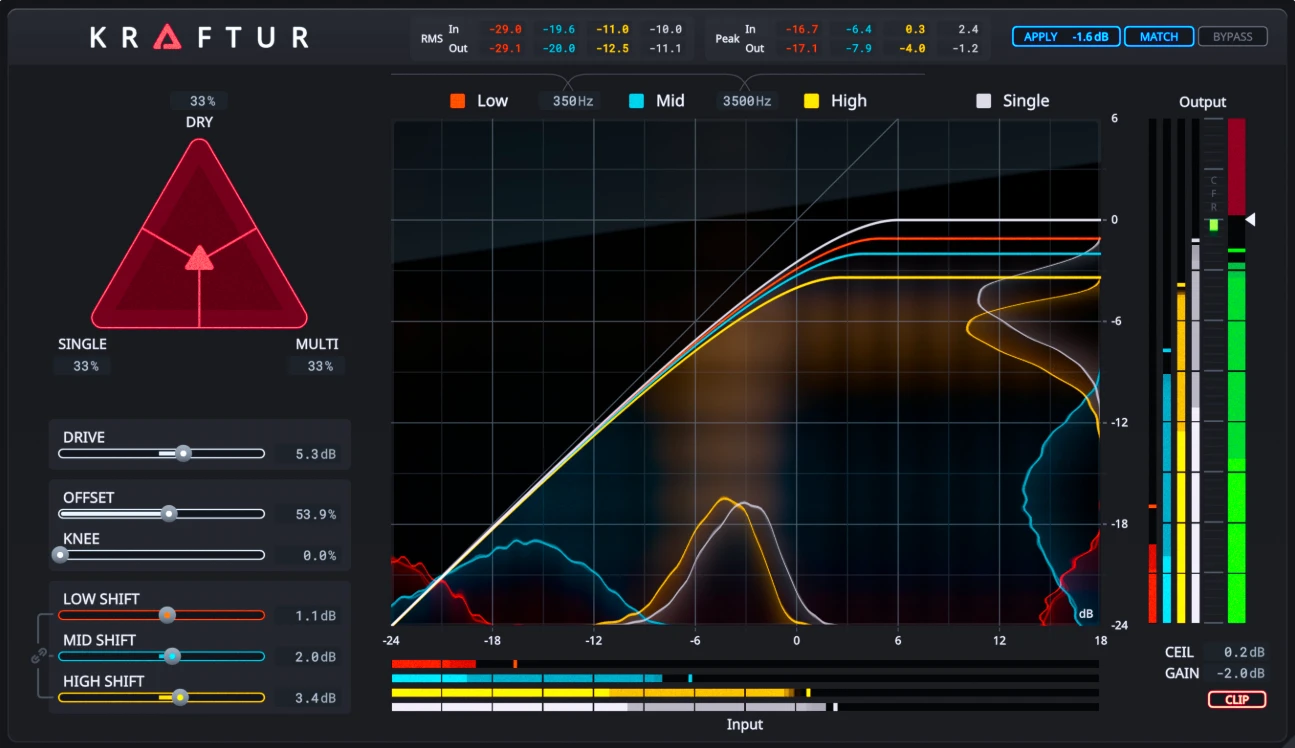Click the 3500Hz crossover frequency field
1295x748 pixels.
click(x=747, y=101)
